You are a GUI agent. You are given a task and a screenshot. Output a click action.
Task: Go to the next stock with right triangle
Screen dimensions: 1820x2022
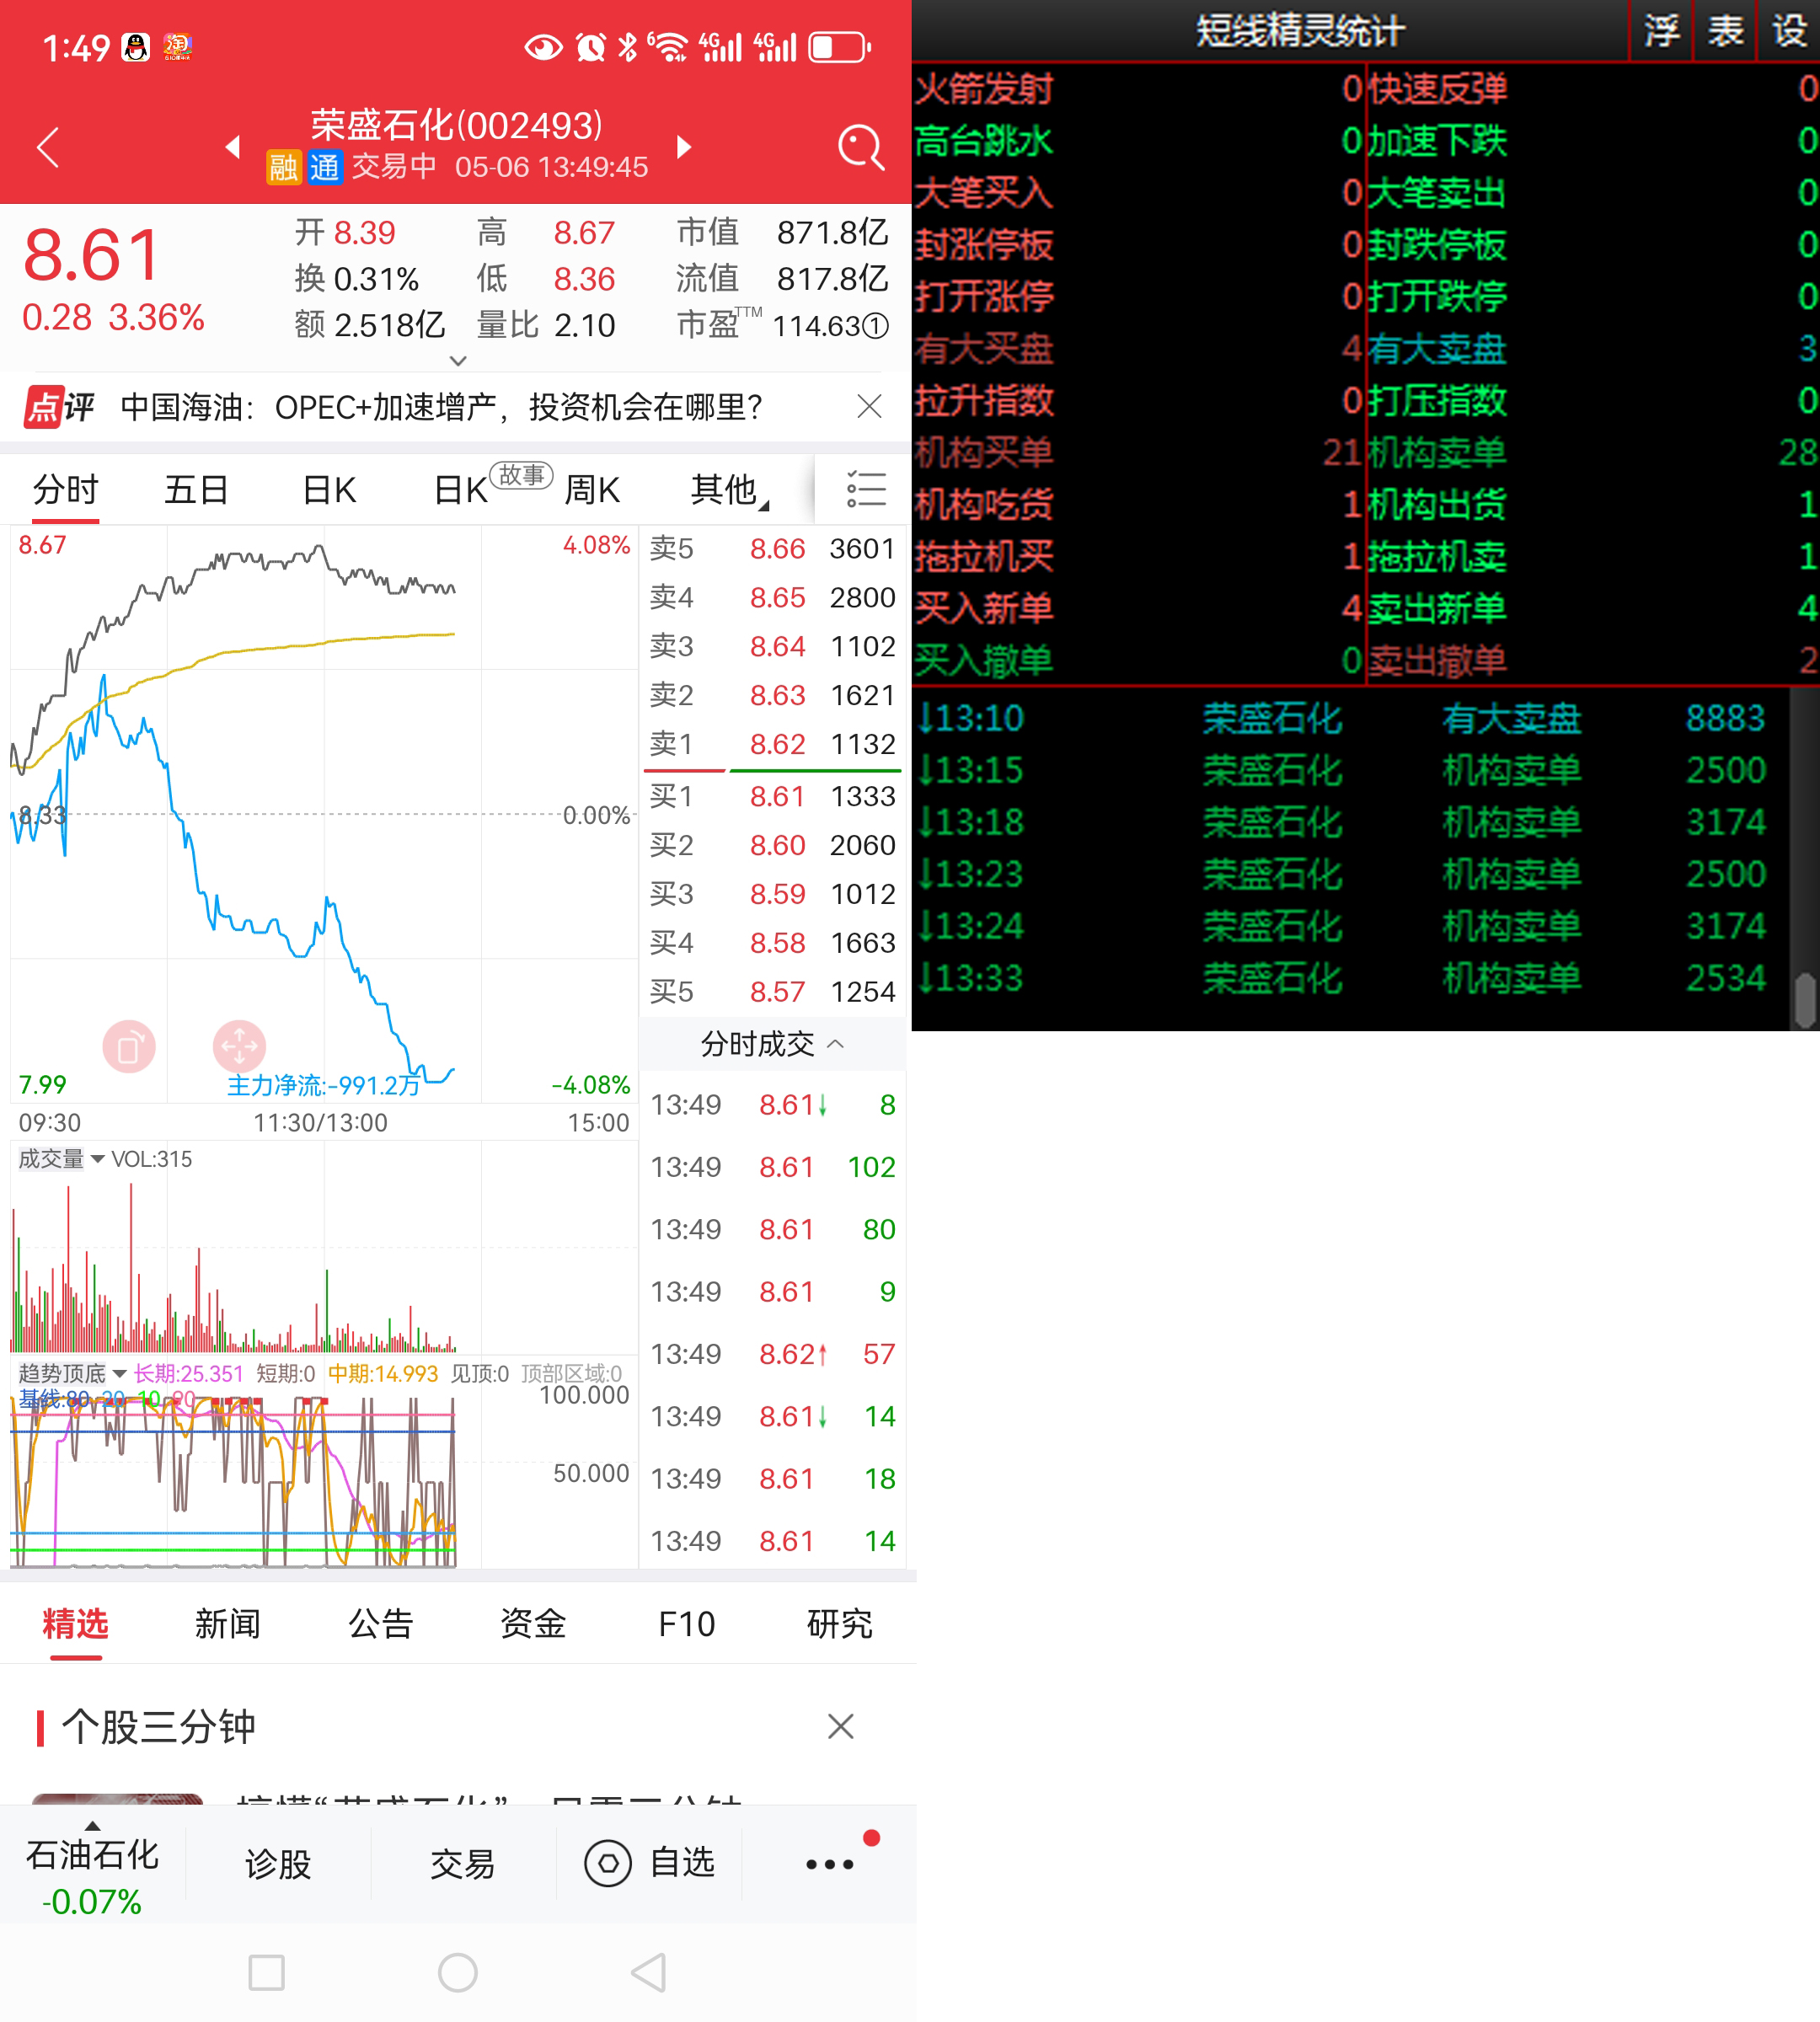[684, 147]
